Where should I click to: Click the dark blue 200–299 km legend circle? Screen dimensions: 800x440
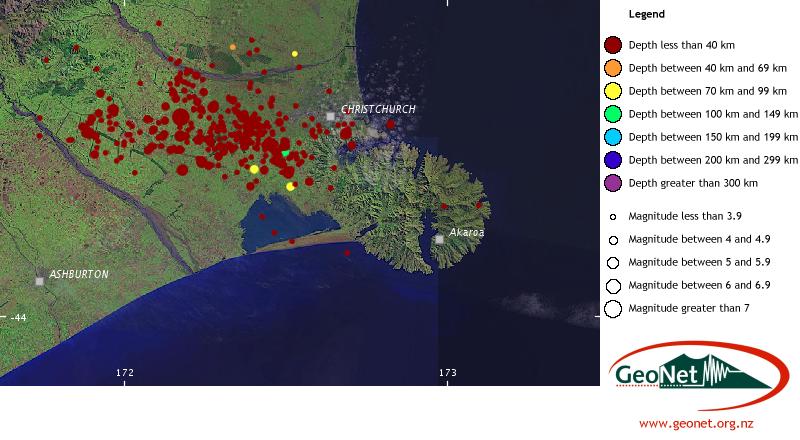pyautogui.click(x=613, y=160)
